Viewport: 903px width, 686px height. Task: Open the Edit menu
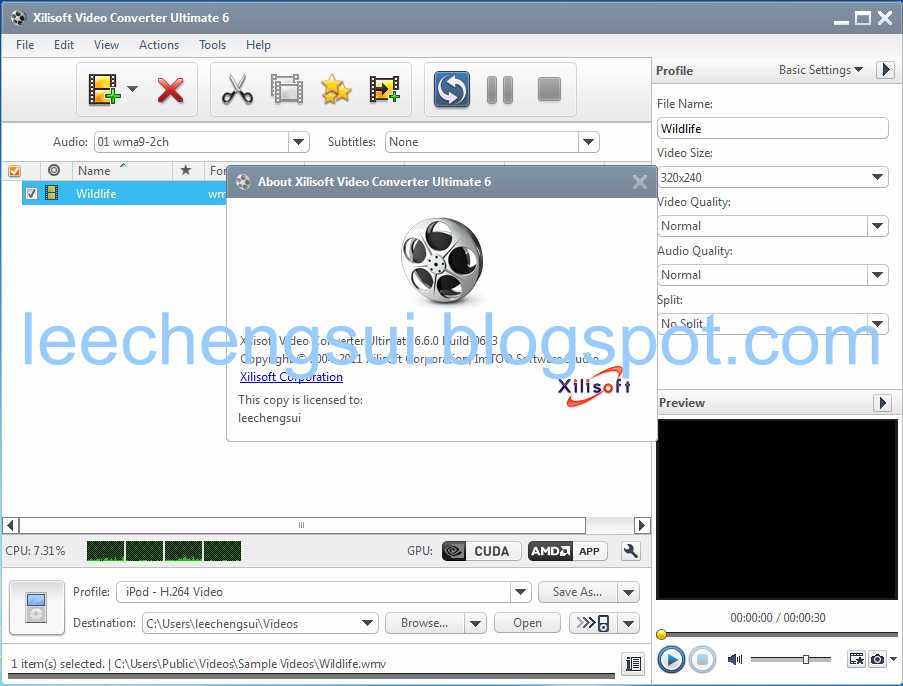[64, 45]
